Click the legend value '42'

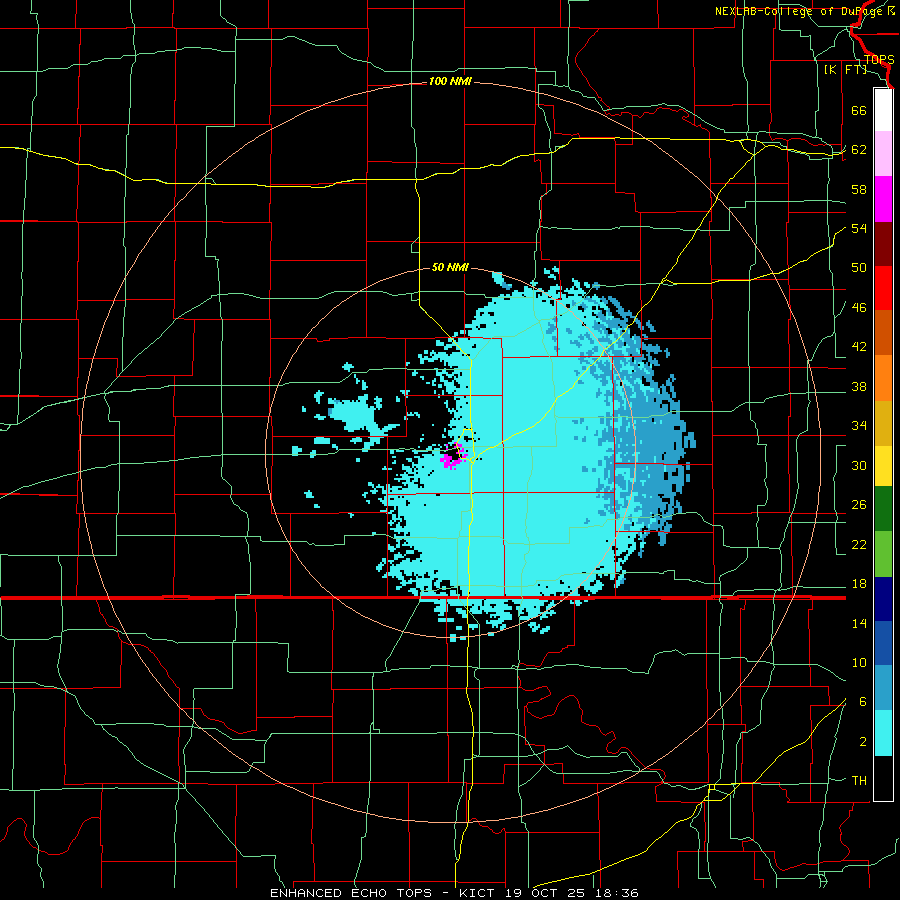click(x=859, y=347)
